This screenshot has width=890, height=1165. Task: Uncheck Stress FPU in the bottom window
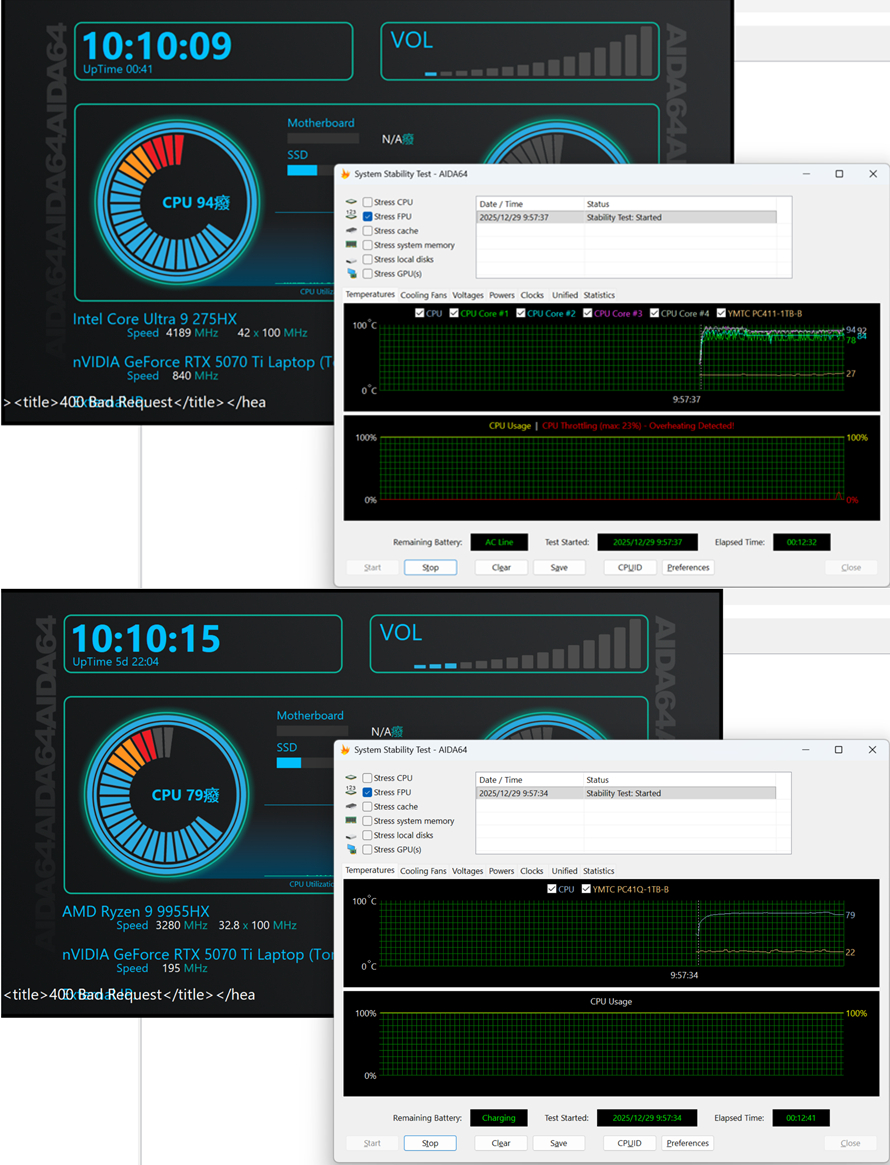[x=368, y=793]
